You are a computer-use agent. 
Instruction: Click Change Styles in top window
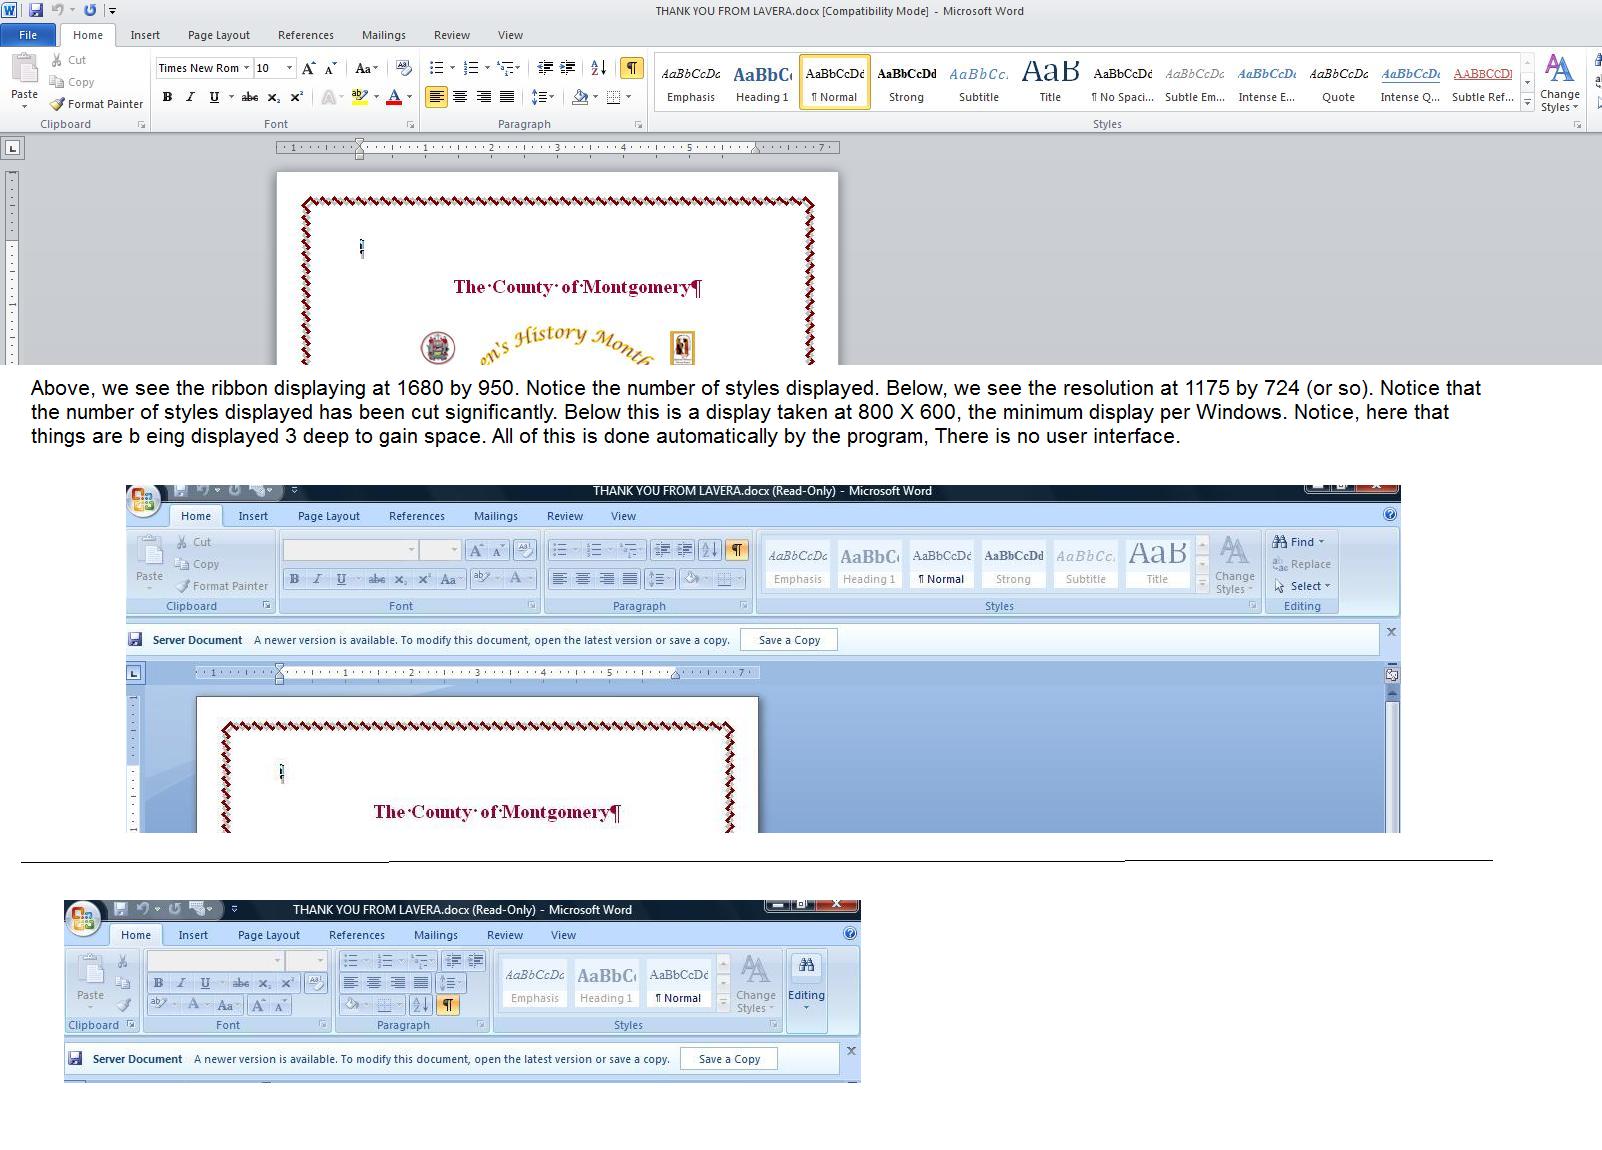[x=1559, y=83]
